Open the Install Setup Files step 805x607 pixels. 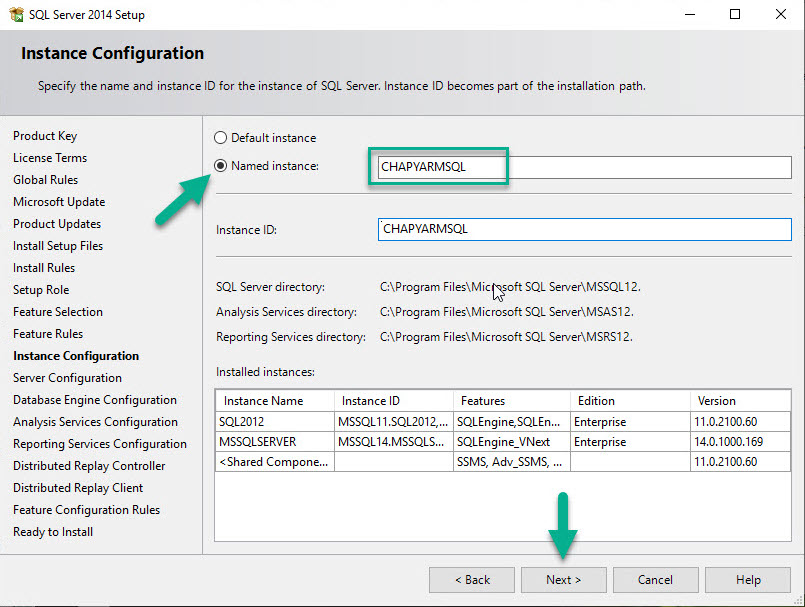click(58, 246)
